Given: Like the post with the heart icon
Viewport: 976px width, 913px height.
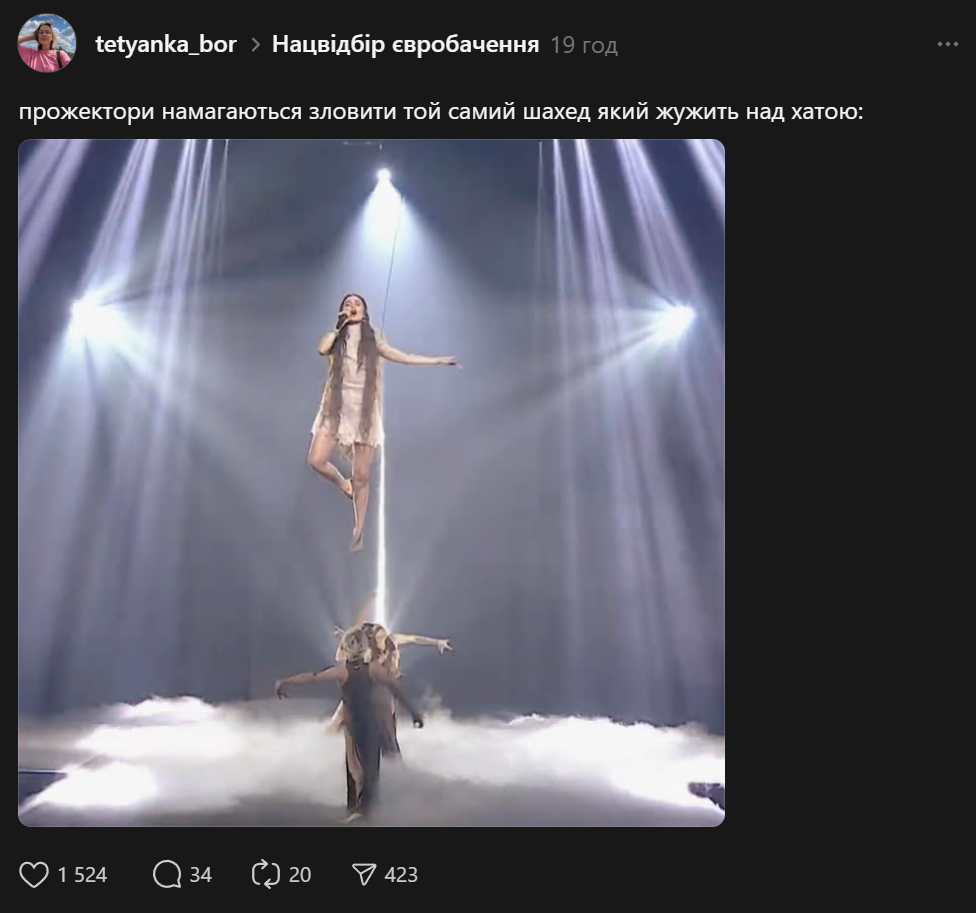Looking at the screenshot, I should tap(34, 875).
